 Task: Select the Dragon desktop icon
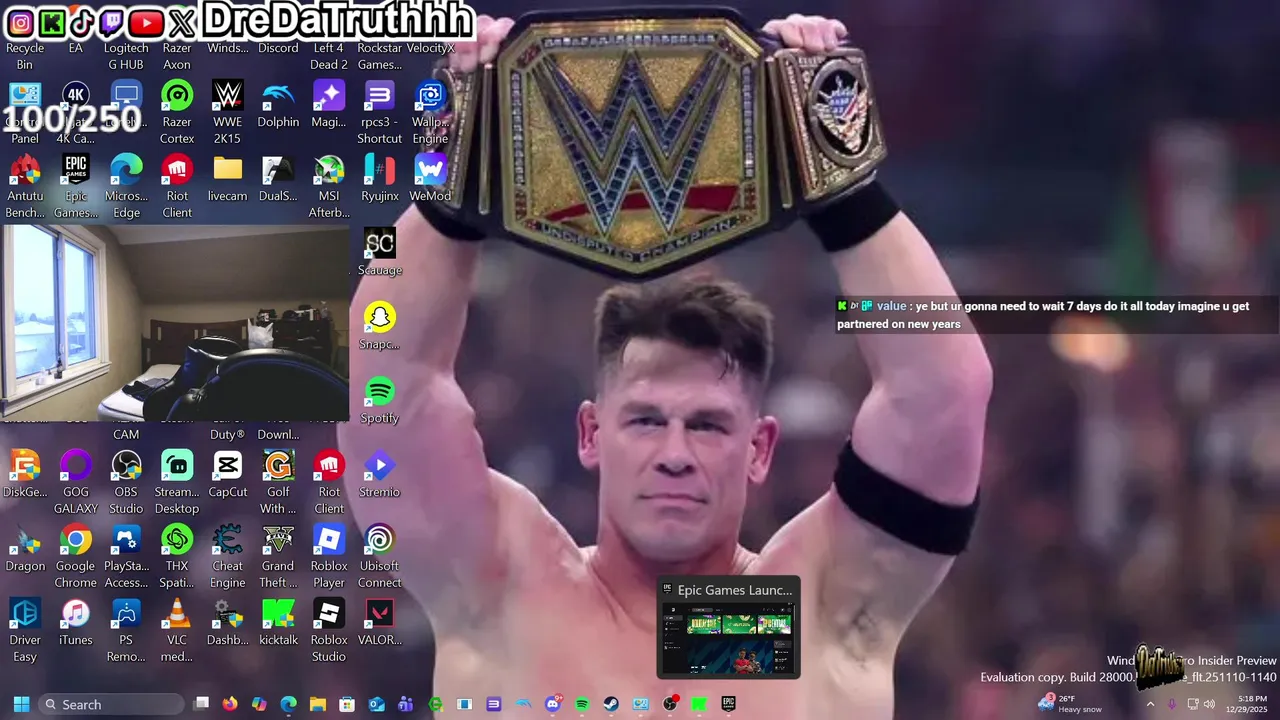(x=25, y=548)
